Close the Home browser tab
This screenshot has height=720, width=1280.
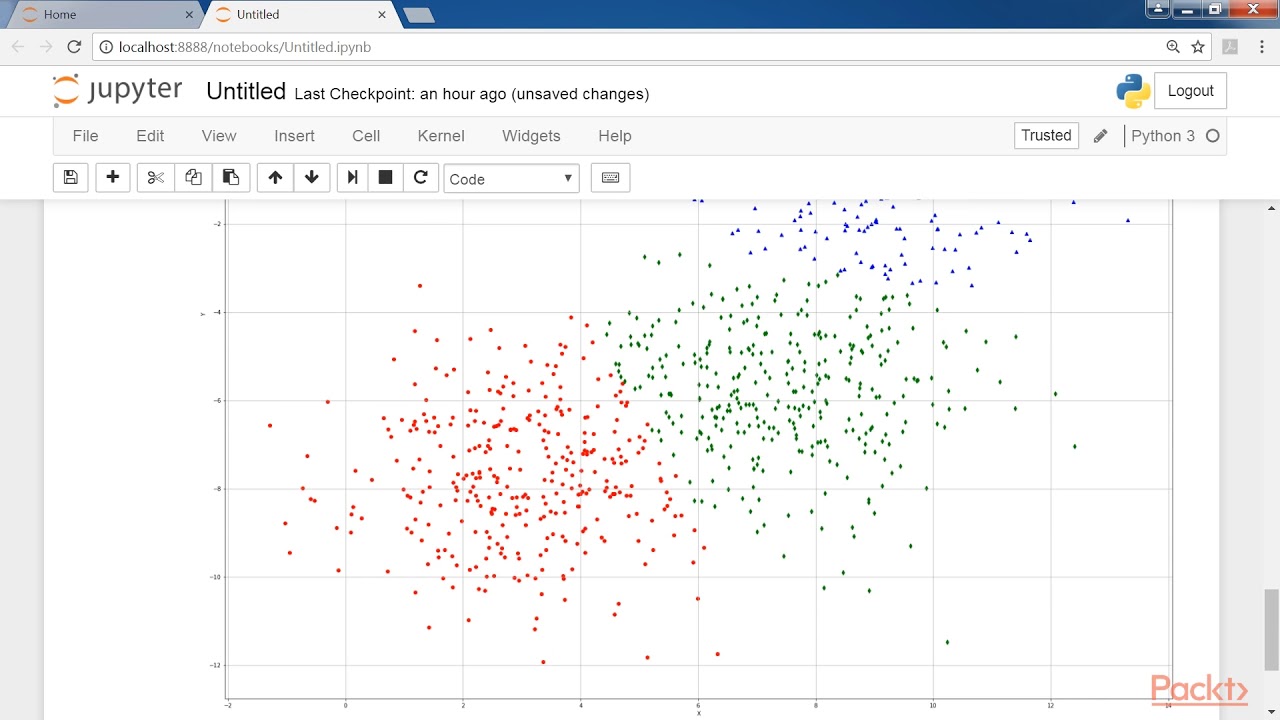[x=190, y=15]
